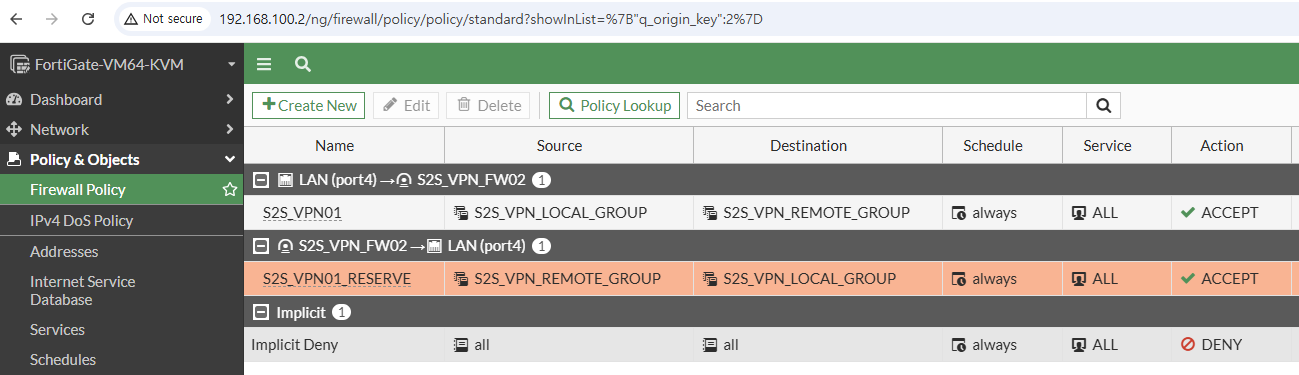Sort by the Source column header
The width and height of the screenshot is (1299, 375).
pos(559,146)
